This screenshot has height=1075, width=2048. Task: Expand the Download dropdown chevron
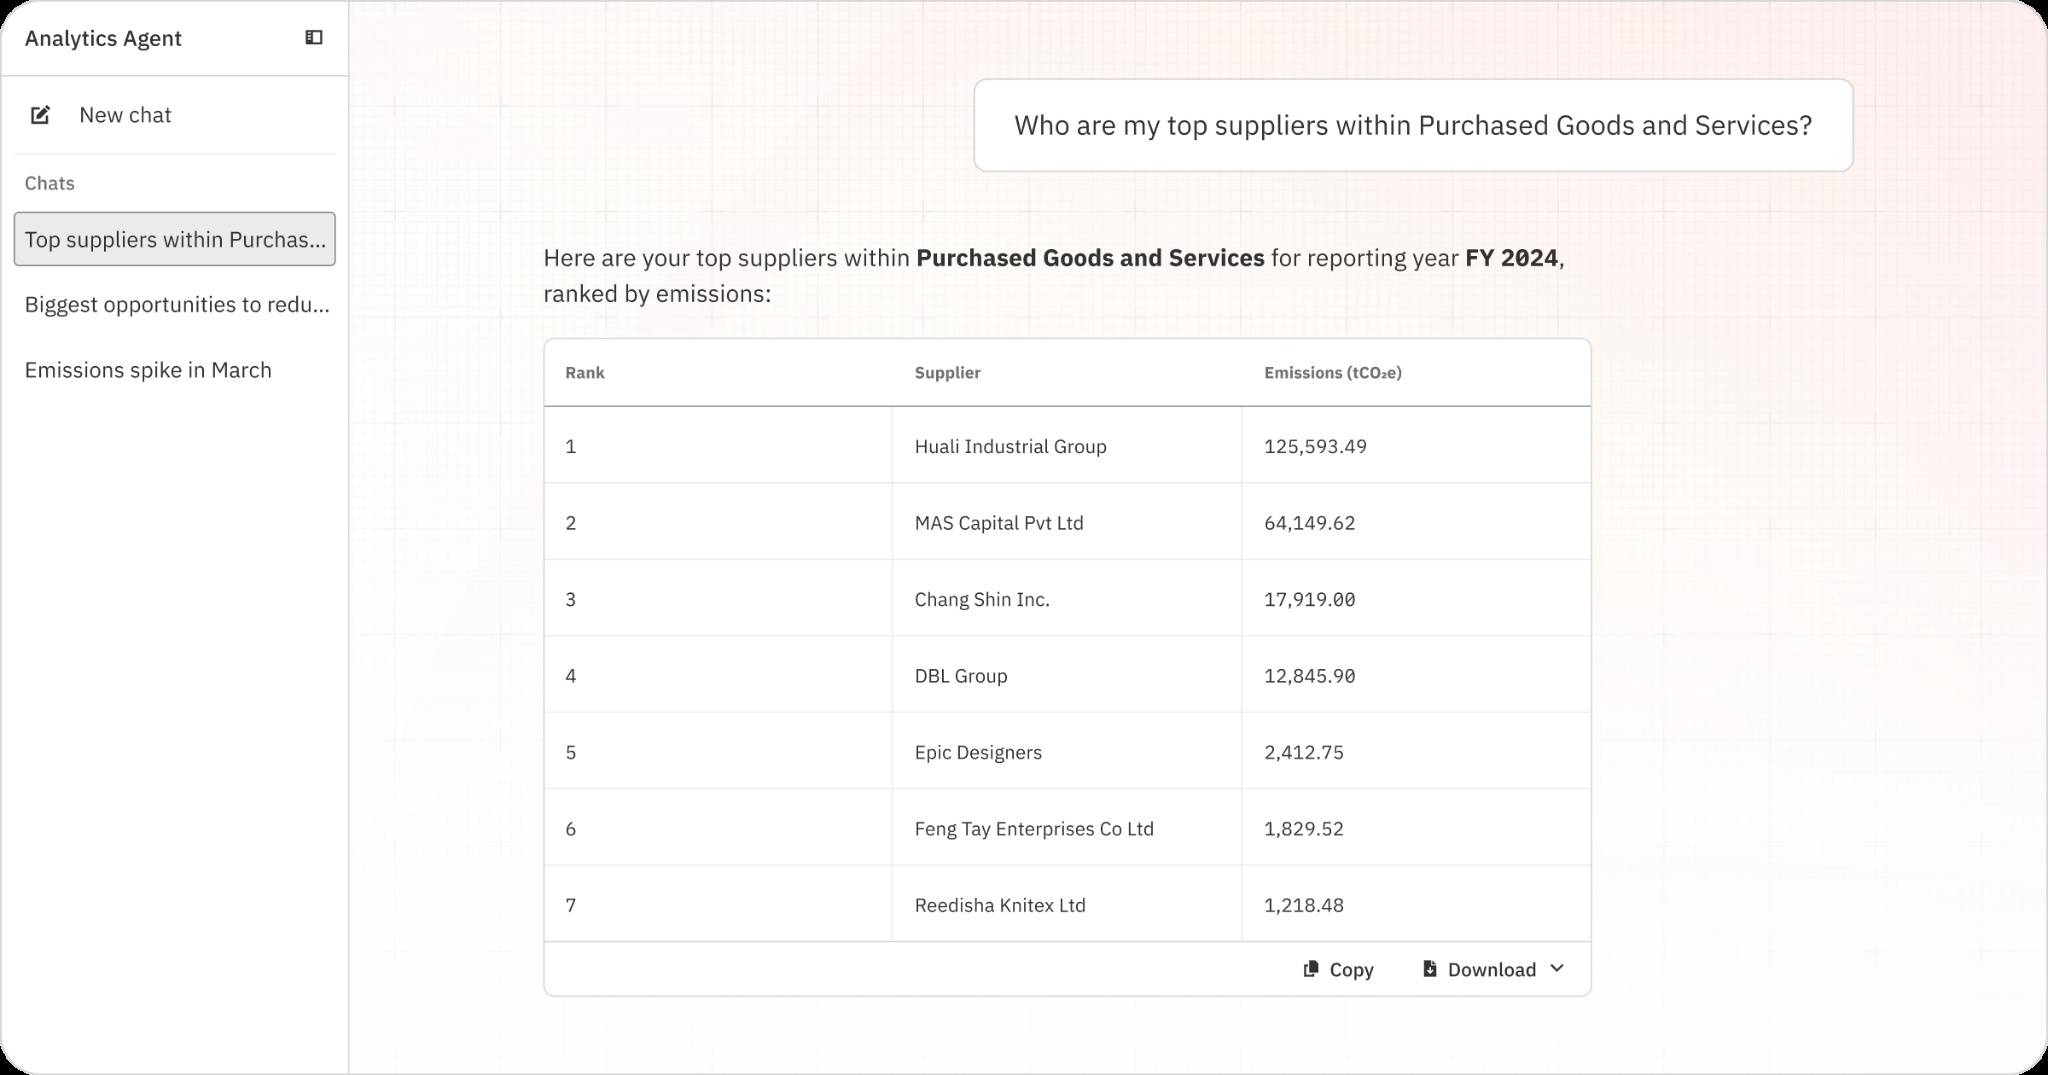pos(1557,968)
